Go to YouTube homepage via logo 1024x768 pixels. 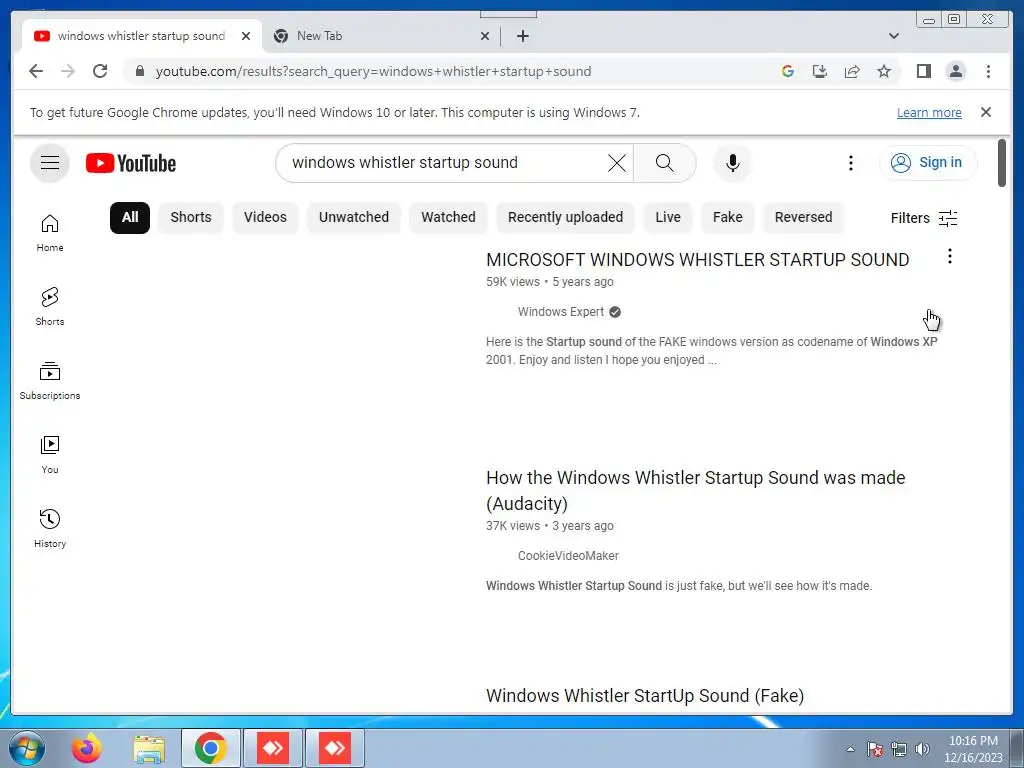131,163
